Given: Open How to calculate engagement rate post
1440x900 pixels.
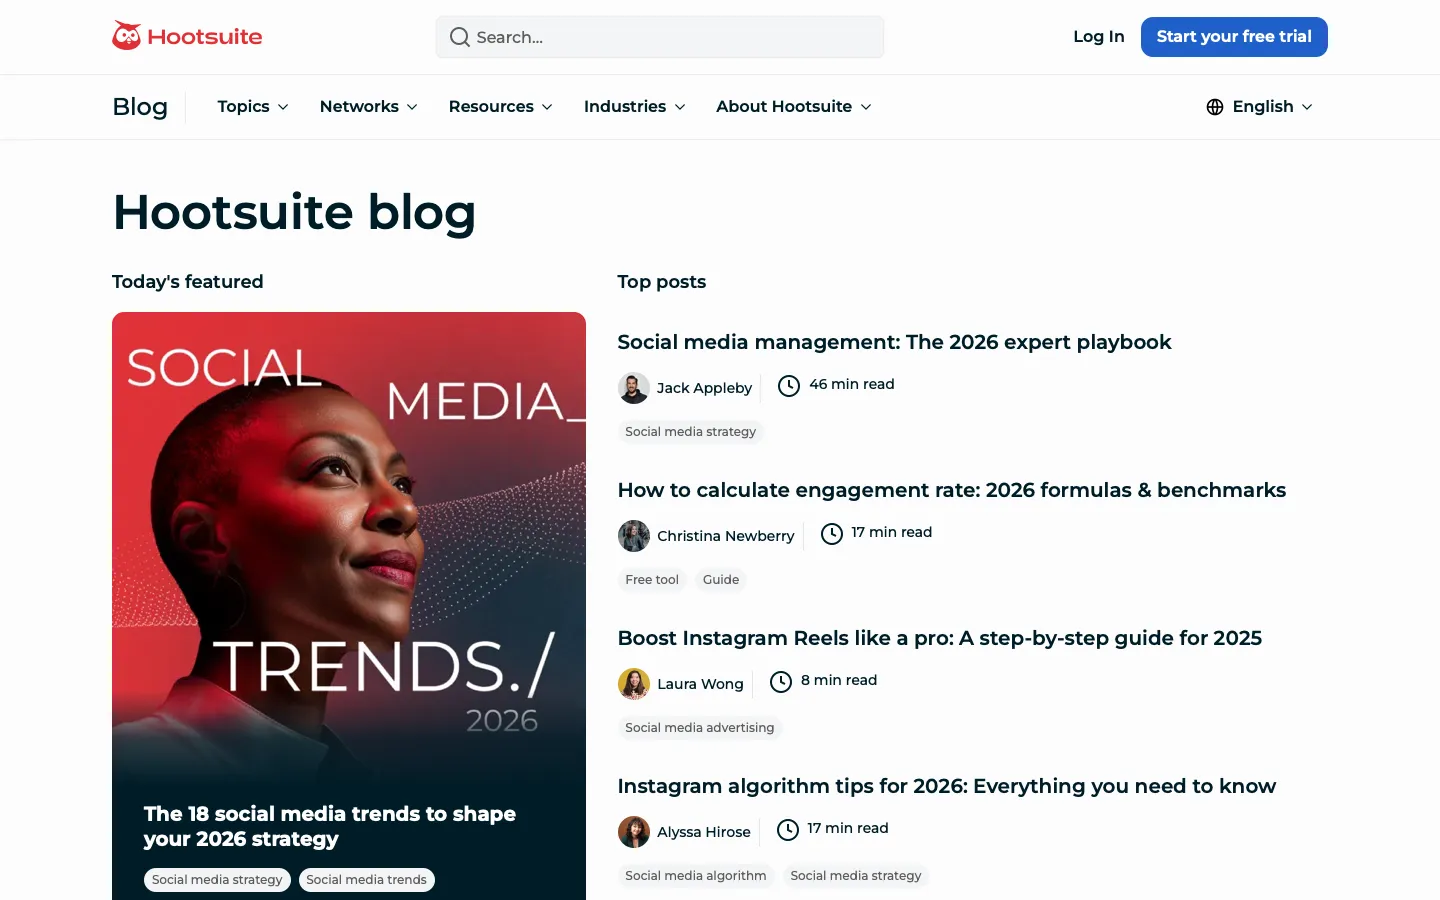Looking at the screenshot, I should tap(952, 490).
